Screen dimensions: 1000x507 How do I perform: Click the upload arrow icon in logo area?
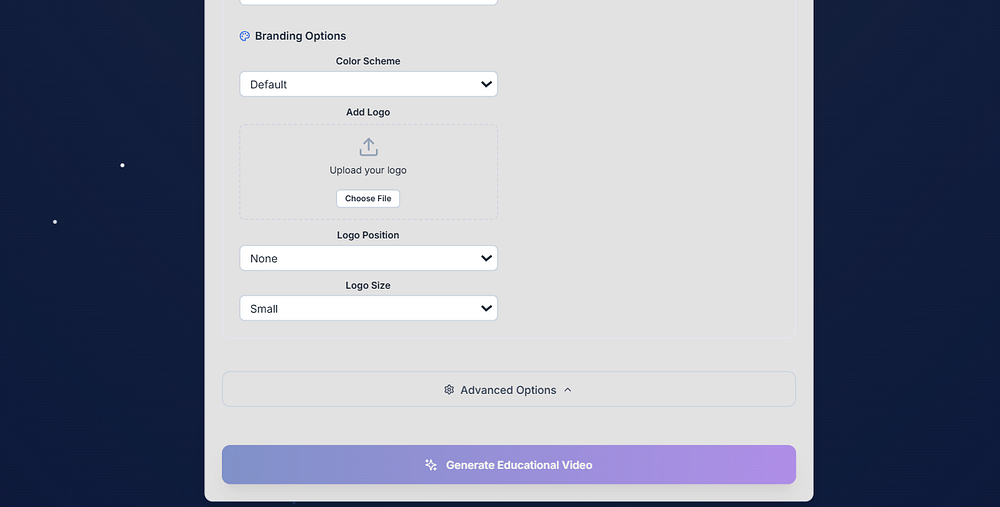(369, 147)
